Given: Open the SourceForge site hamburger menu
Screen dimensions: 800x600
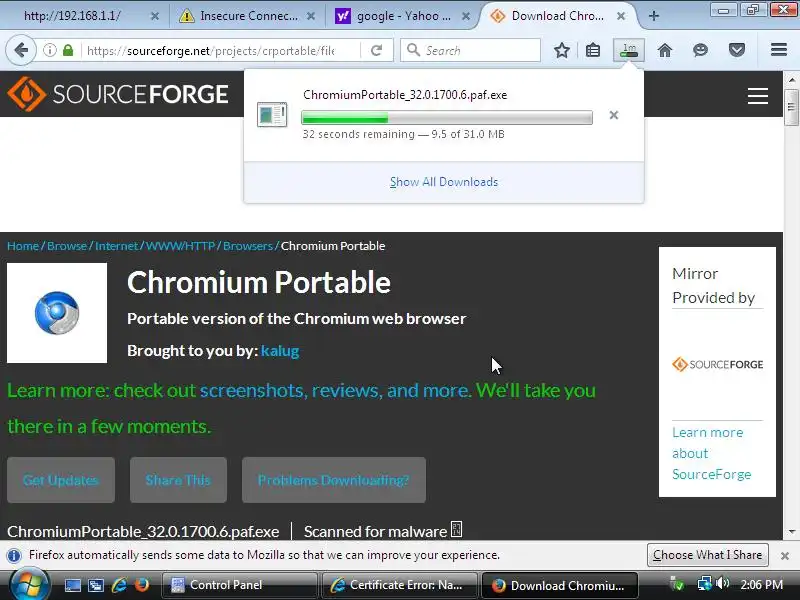Looking at the screenshot, I should click(758, 95).
